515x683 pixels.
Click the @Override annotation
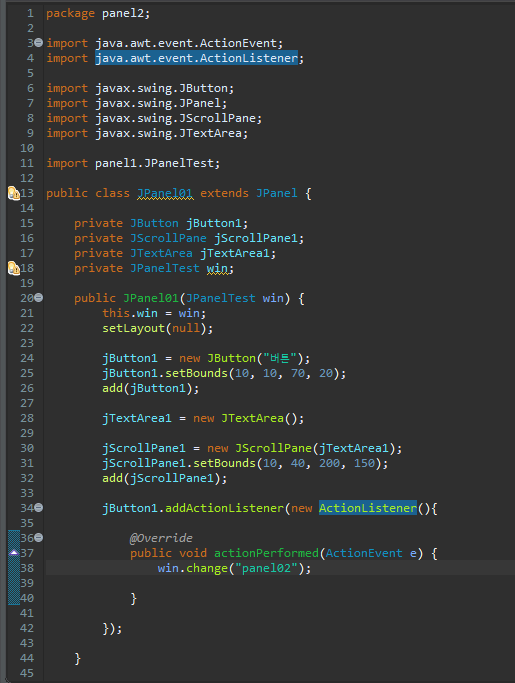161,538
